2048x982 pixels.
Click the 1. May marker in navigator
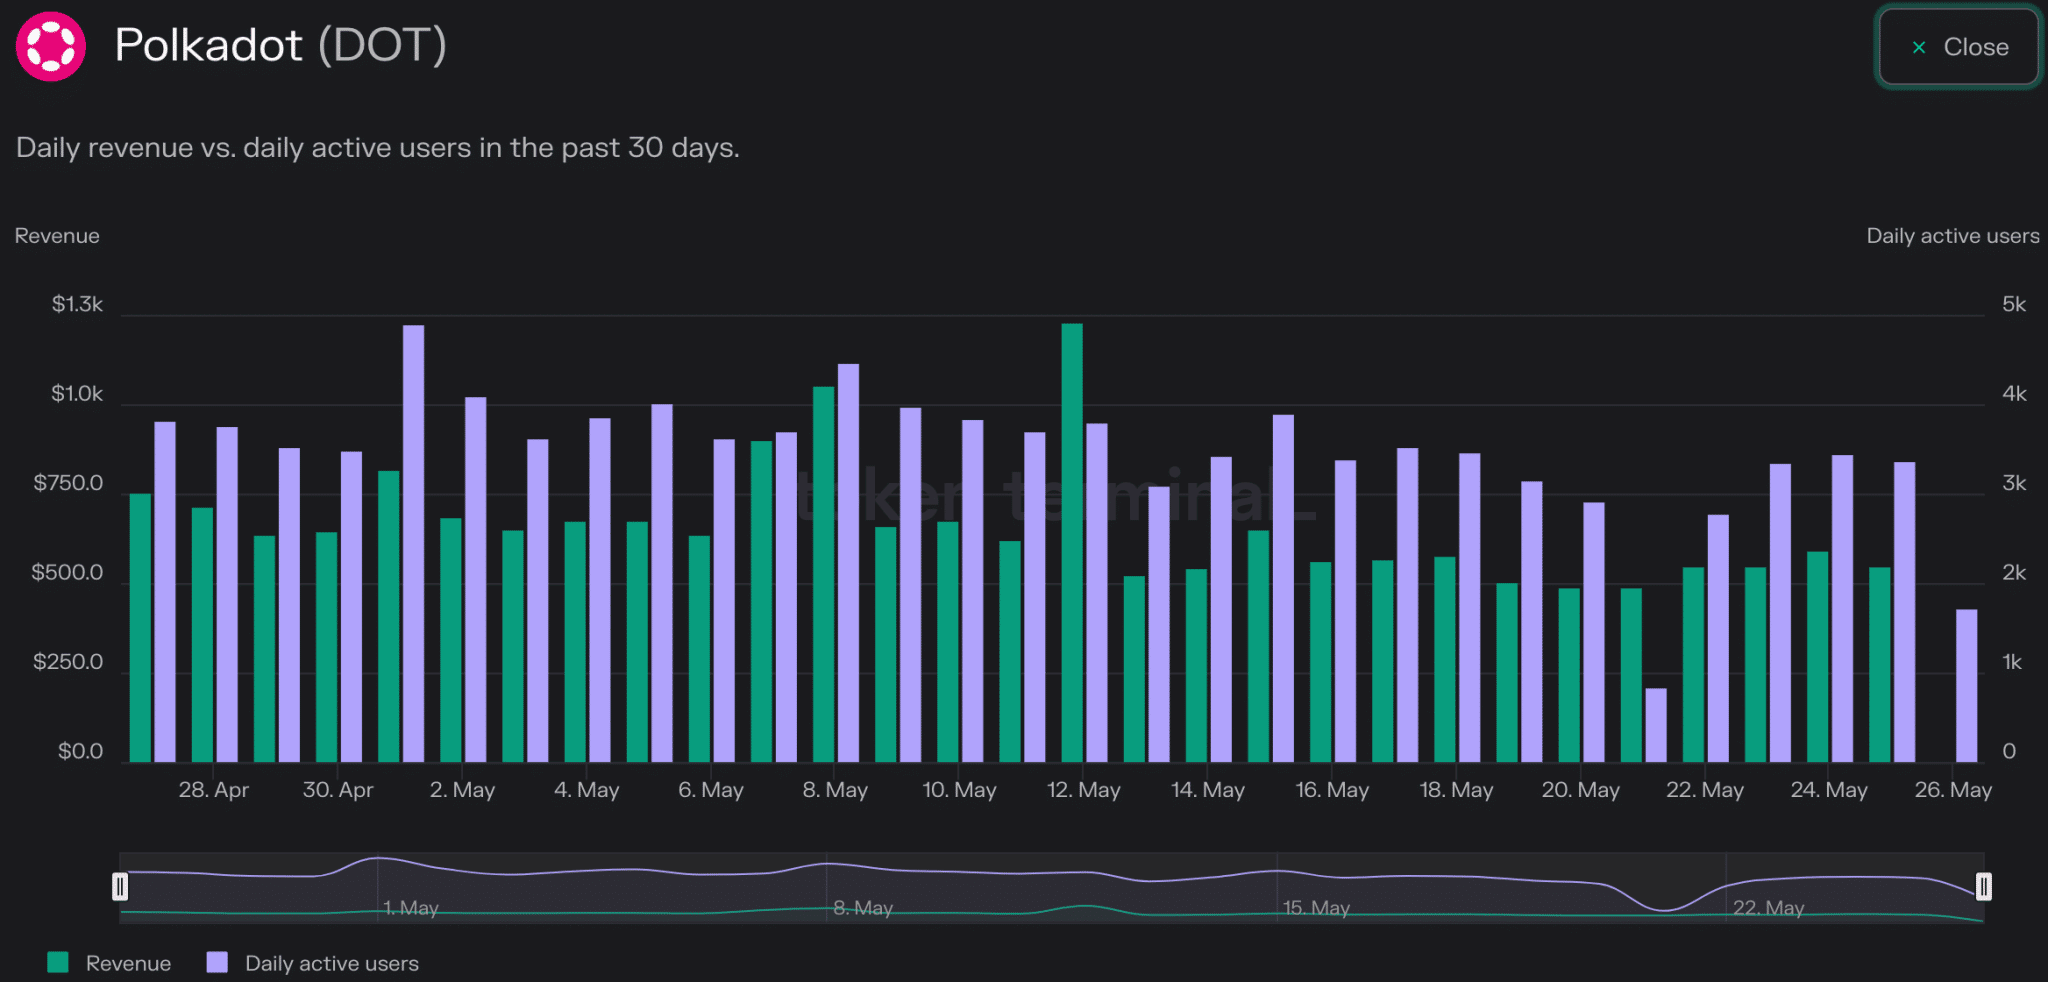click(x=411, y=908)
